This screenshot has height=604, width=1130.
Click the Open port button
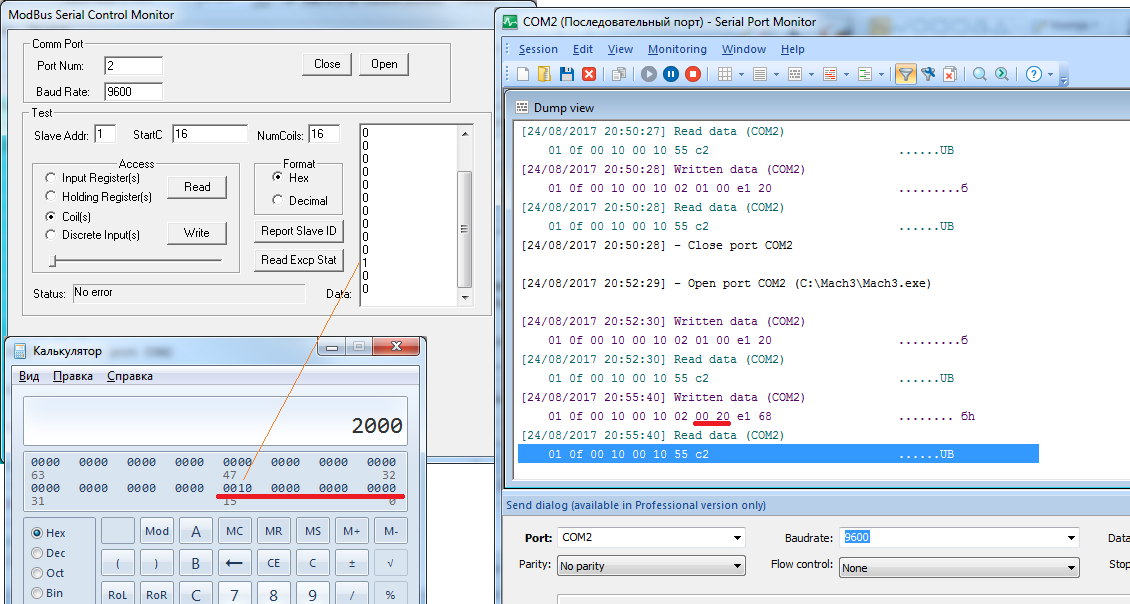(x=384, y=64)
